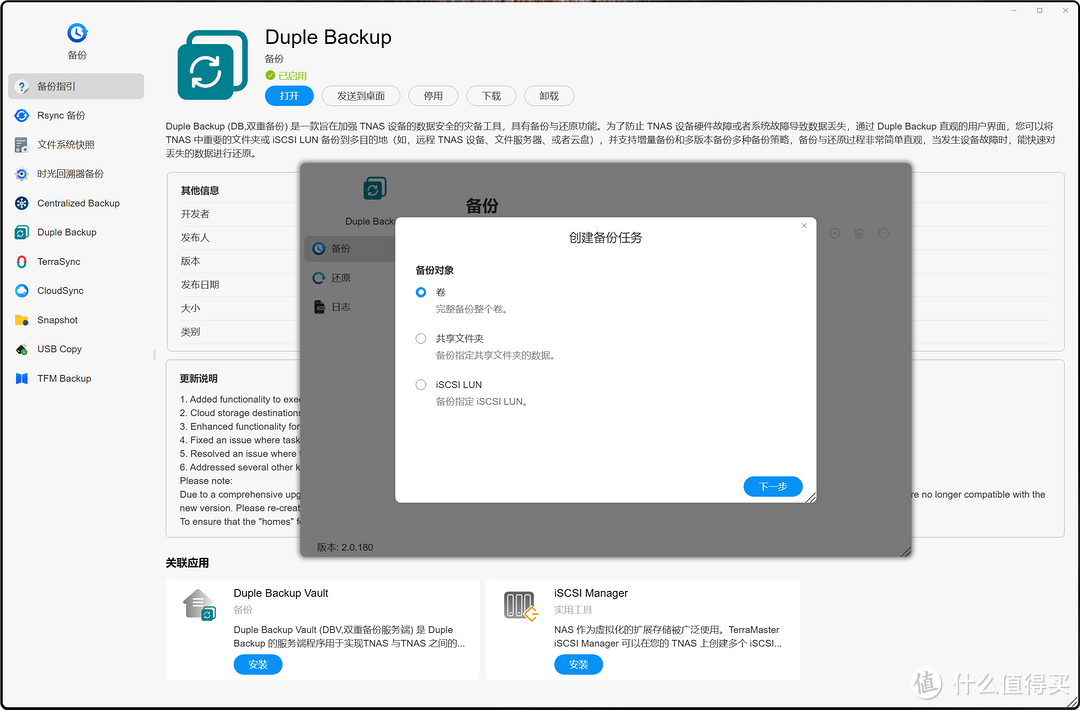Click the 卸载 button

pos(549,96)
